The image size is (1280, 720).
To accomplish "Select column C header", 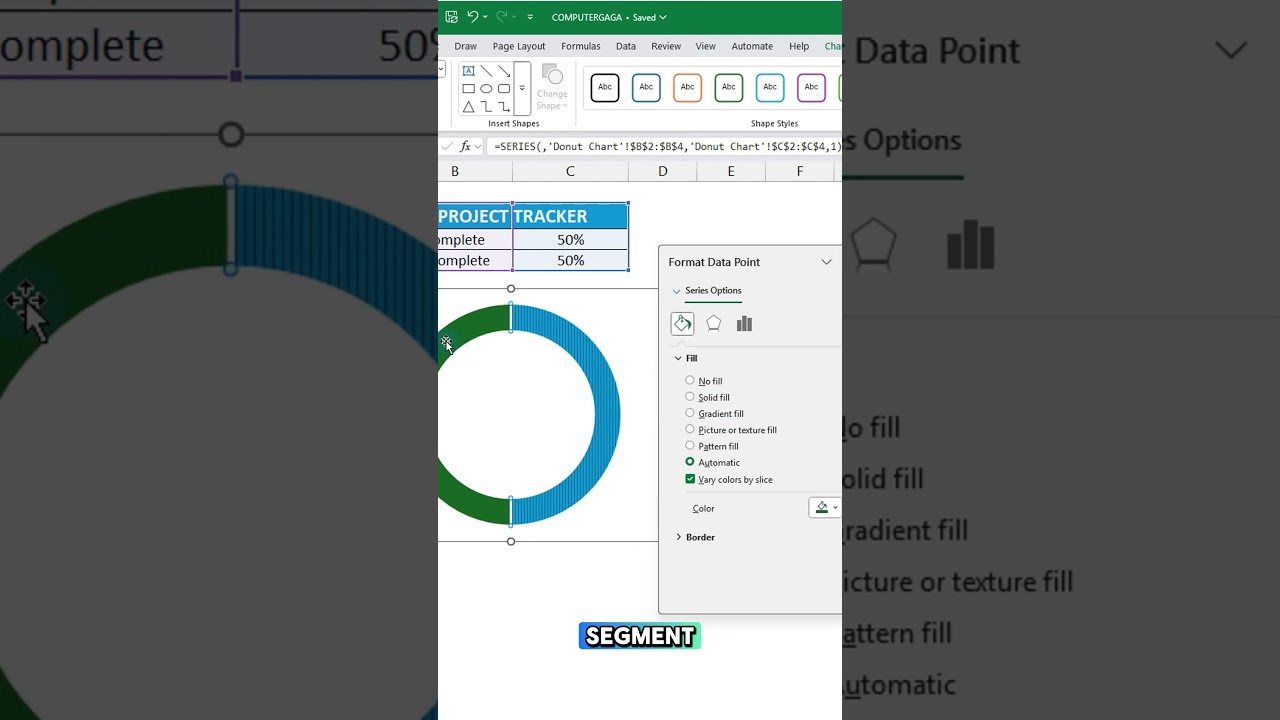I will tap(570, 172).
